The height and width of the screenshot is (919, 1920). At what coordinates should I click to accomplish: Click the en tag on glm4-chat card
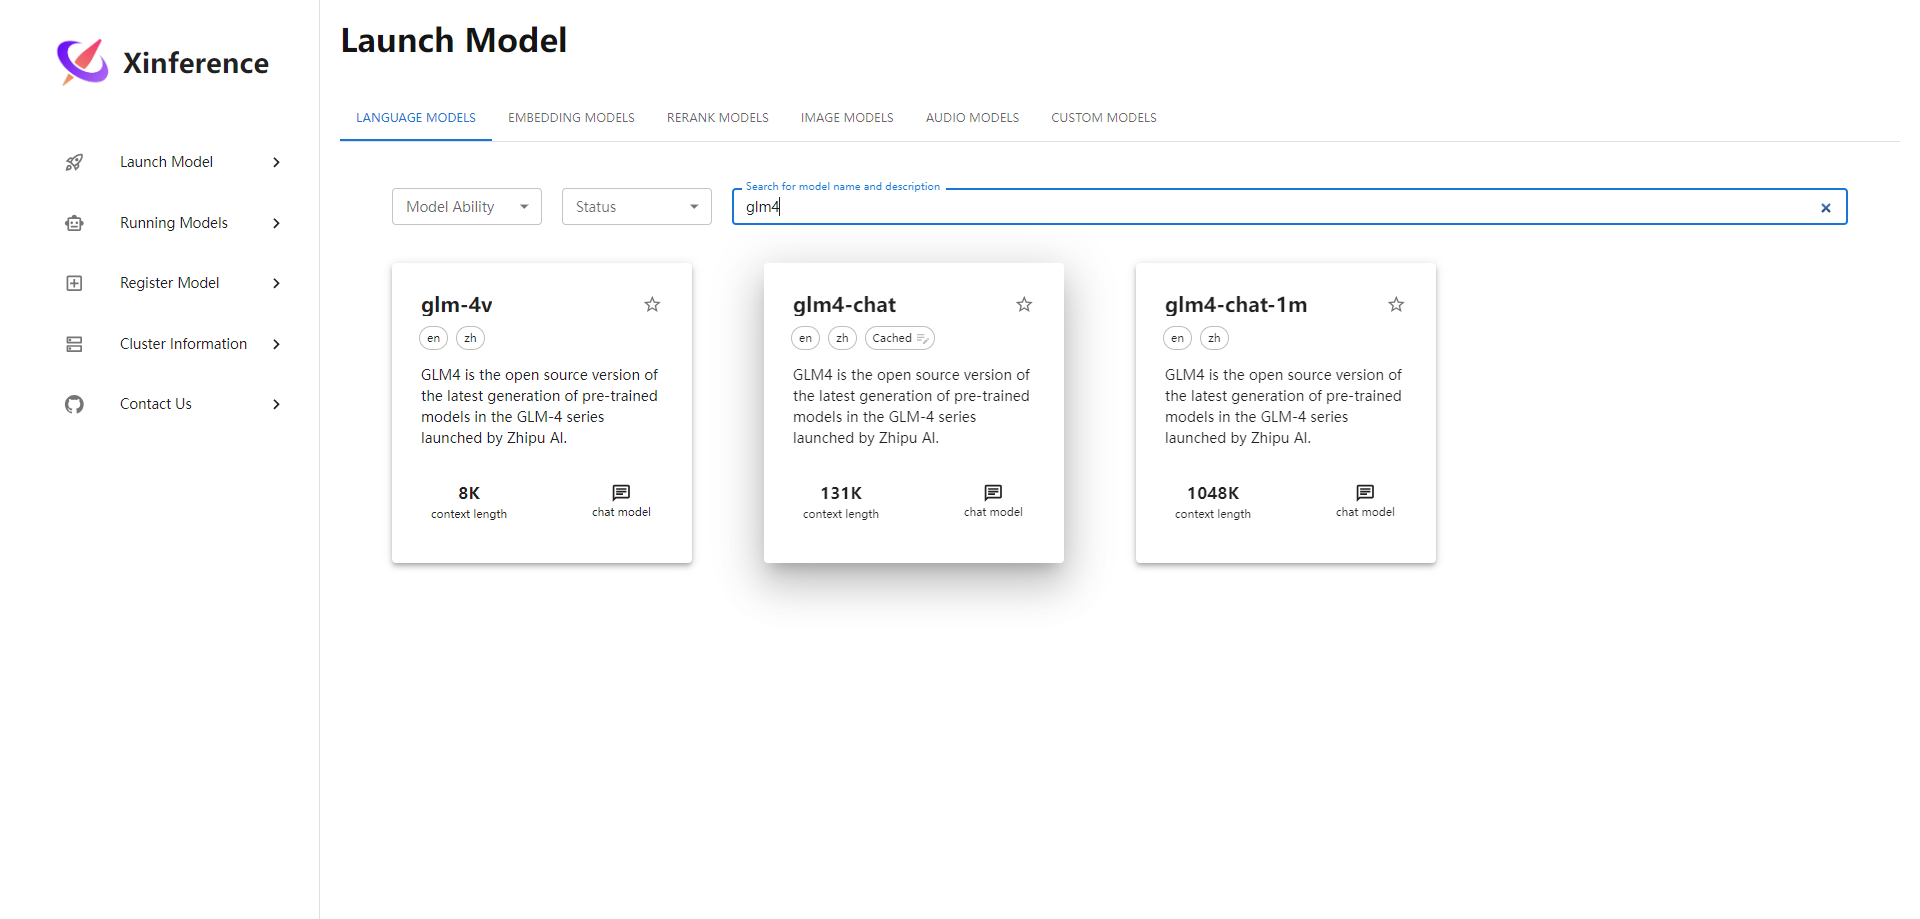805,338
